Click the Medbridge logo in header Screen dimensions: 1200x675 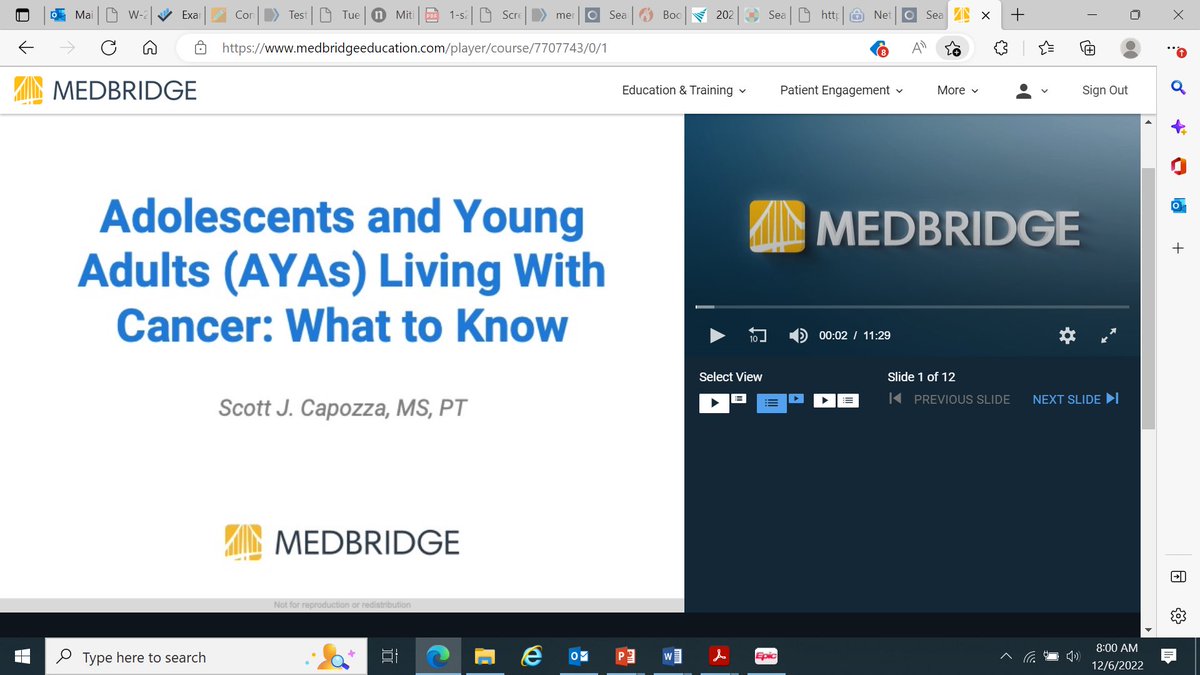tap(105, 90)
